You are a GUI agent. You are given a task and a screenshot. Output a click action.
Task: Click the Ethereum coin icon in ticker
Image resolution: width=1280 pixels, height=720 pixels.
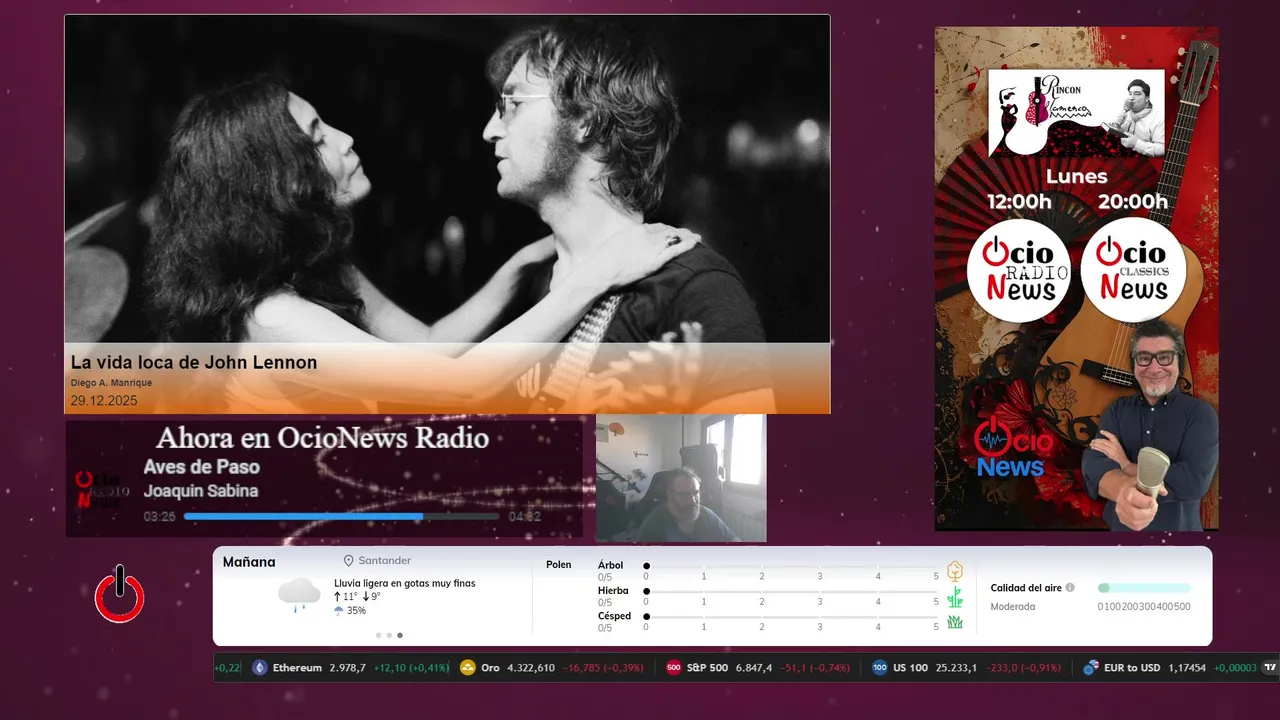pos(260,668)
